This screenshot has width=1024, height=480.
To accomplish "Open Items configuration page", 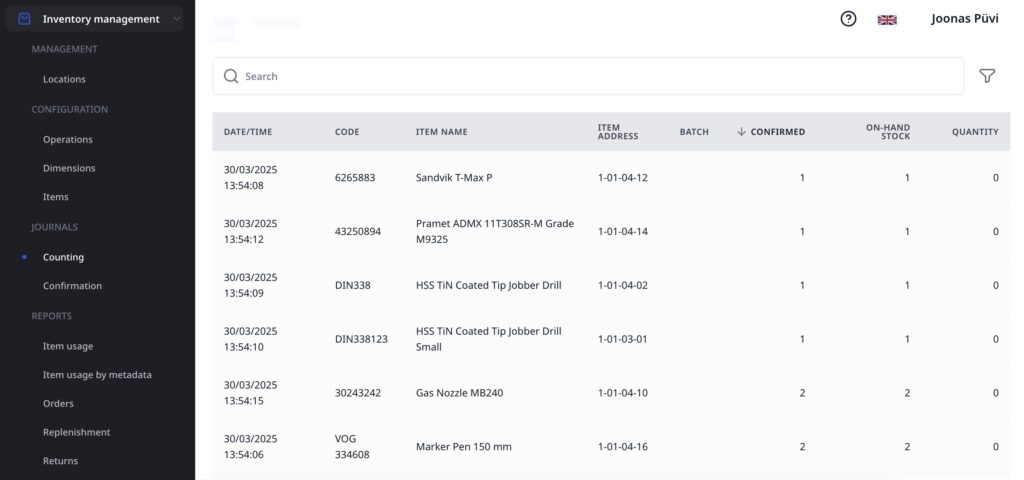I will tap(56, 197).
